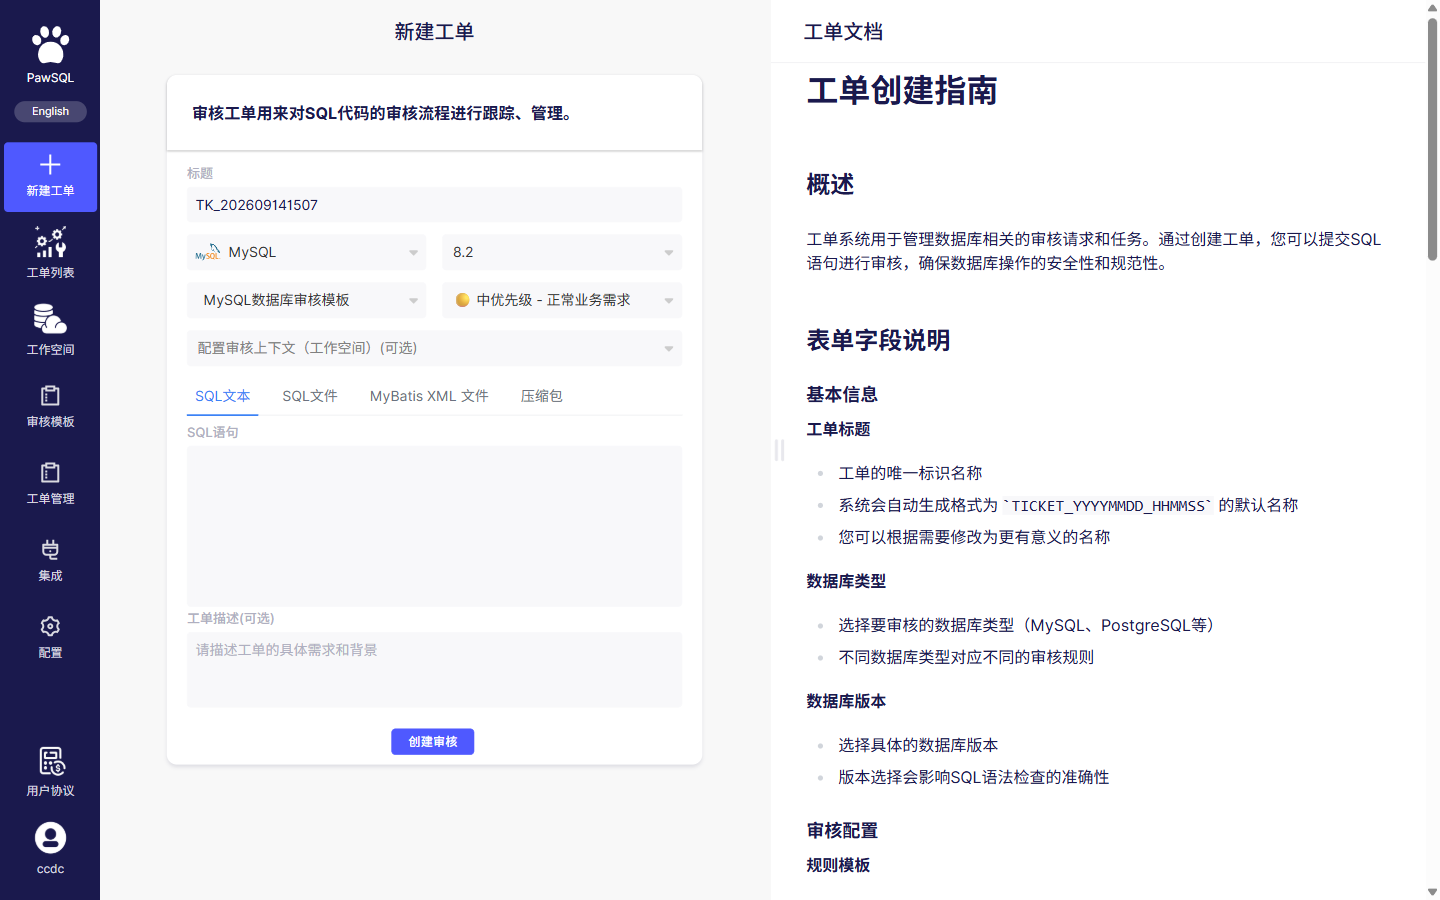Switch to the SQL文件 tab
1440x900 pixels.
click(310, 396)
